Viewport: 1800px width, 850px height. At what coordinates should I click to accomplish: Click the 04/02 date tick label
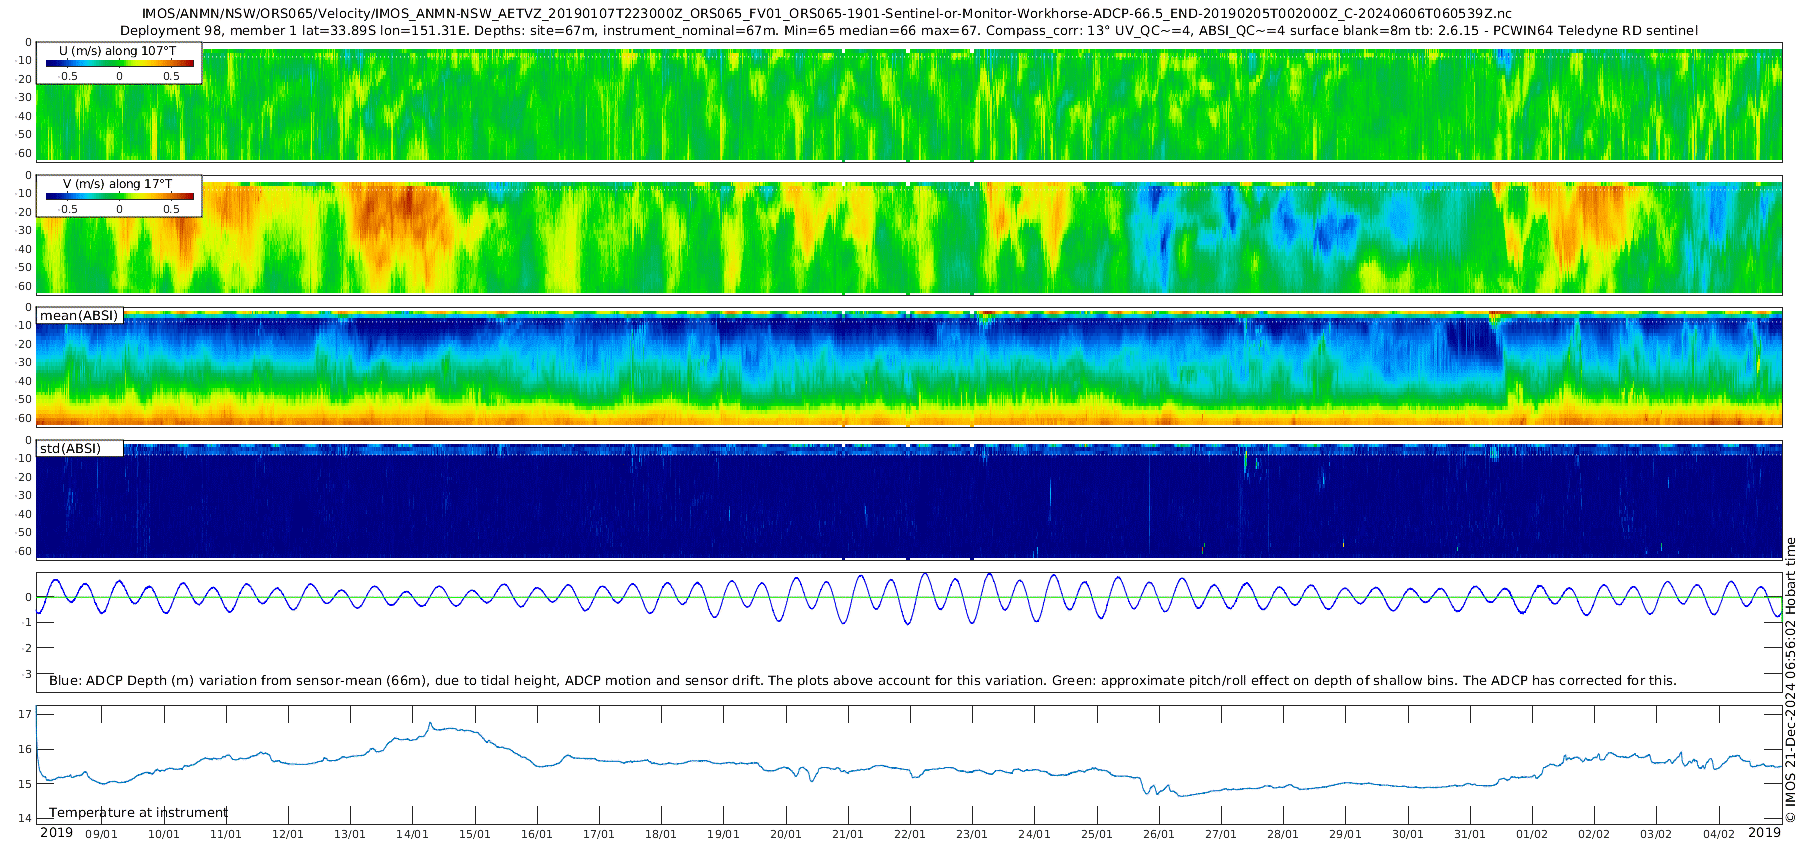pos(1718,834)
